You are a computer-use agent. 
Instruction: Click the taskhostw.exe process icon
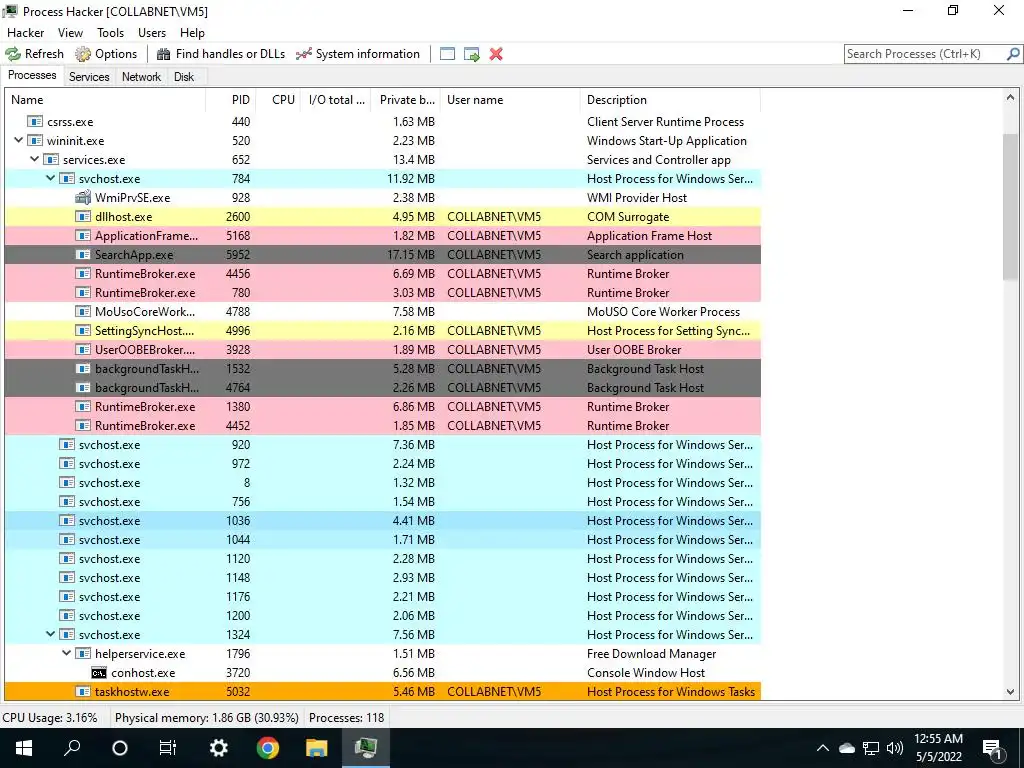click(83, 692)
